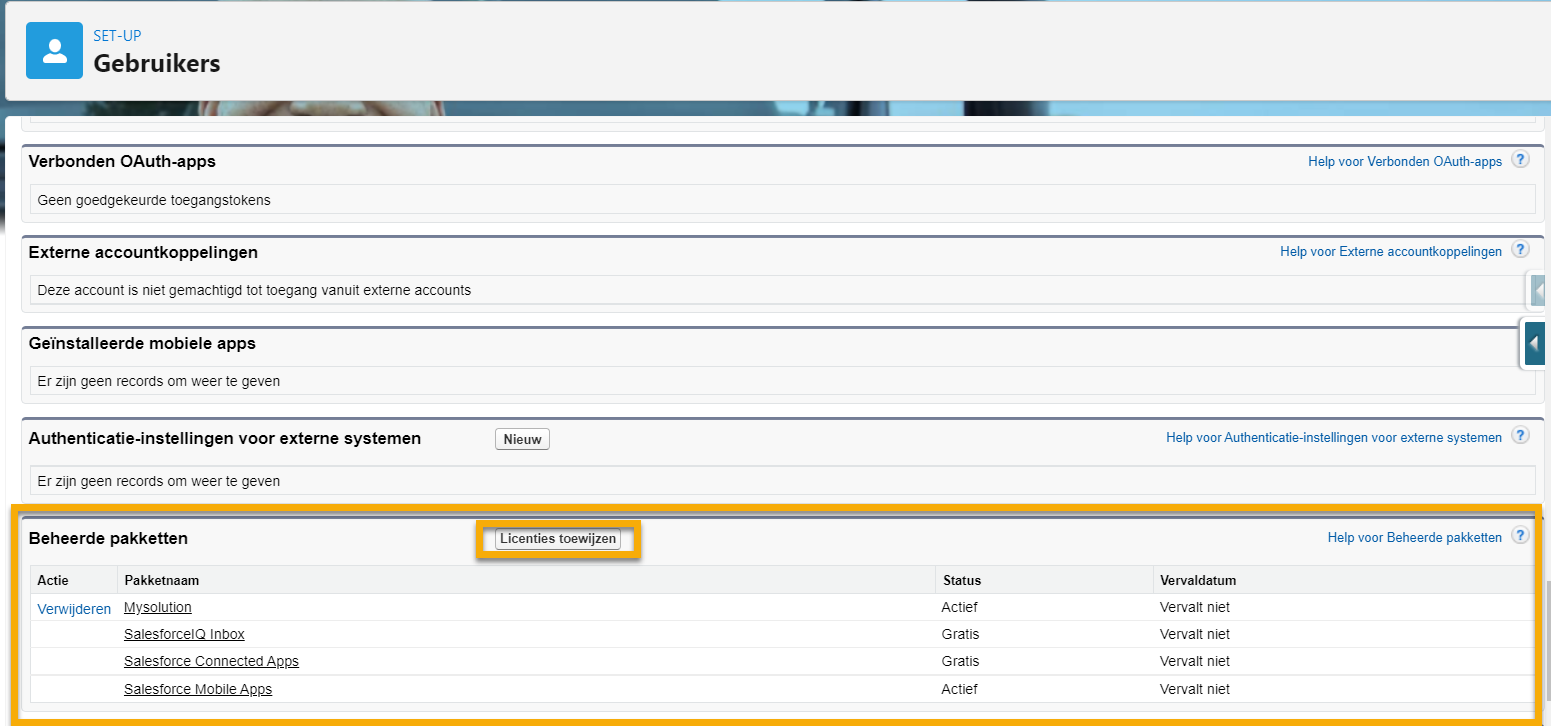
Task: Select Vervalt niet in Salesforce Mobile Apps row
Action: click(x=1195, y=689)
